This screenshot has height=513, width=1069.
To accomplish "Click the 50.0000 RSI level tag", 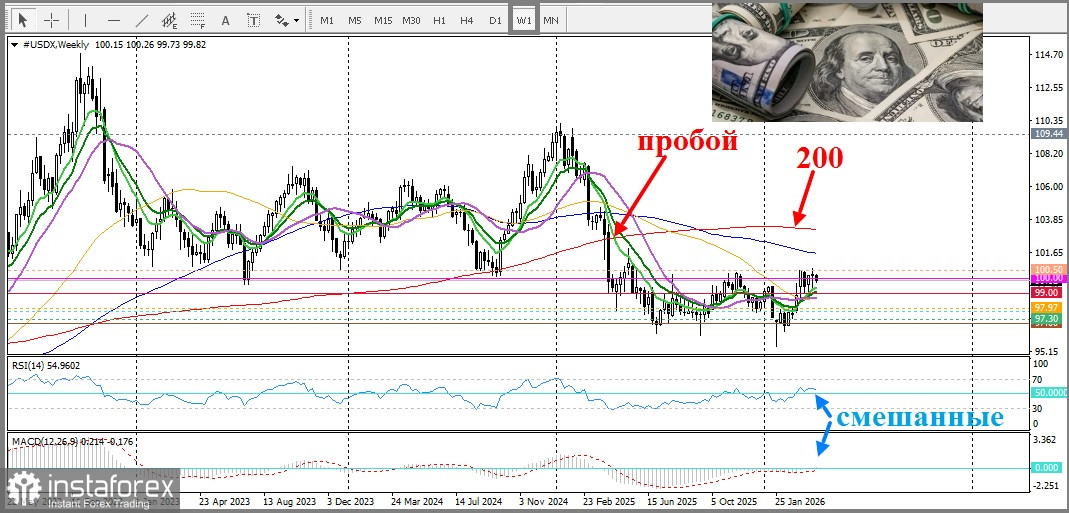I will tap(1049, 393).
